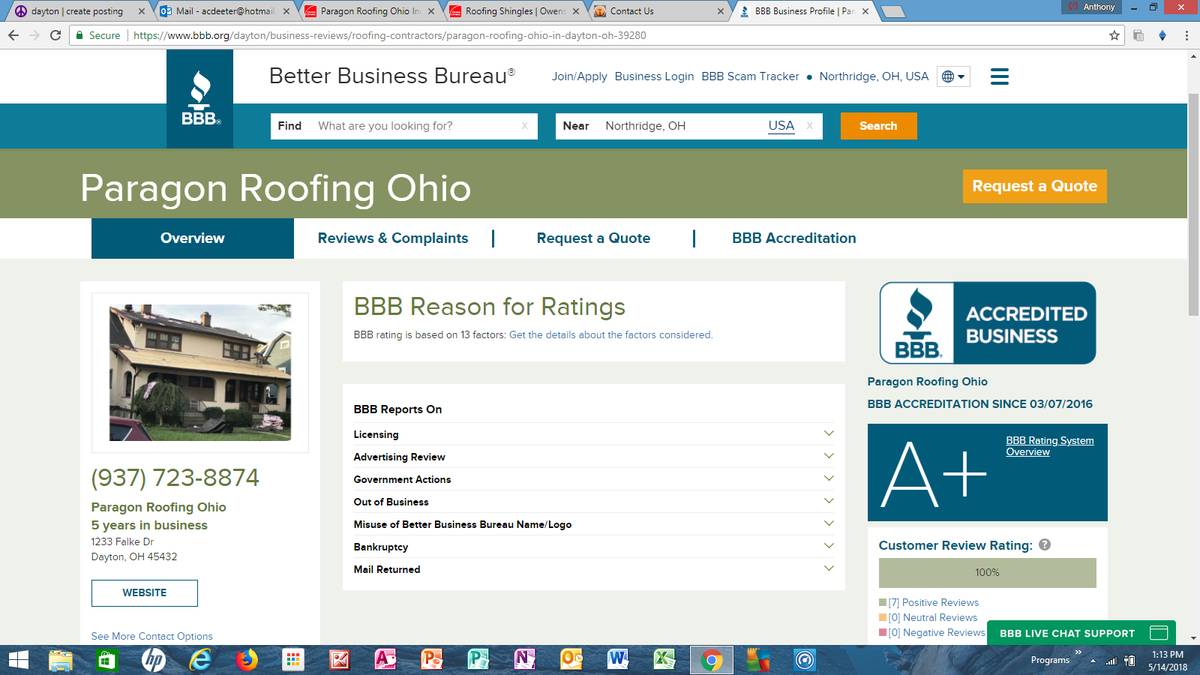Switch to the dayton create posting browser tab

[x=80, y=11]
